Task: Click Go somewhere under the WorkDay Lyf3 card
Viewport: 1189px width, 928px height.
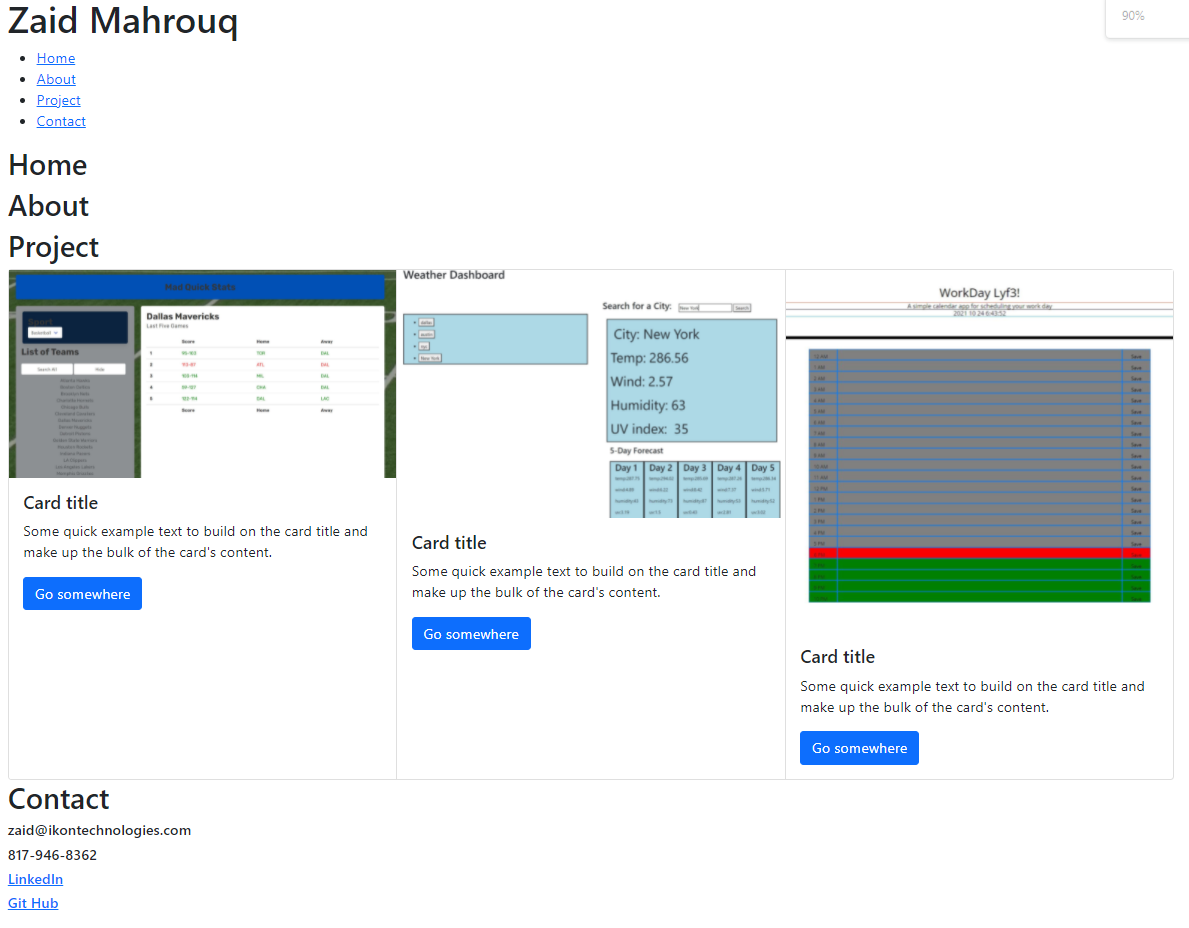Action: [x=859, y=748]
